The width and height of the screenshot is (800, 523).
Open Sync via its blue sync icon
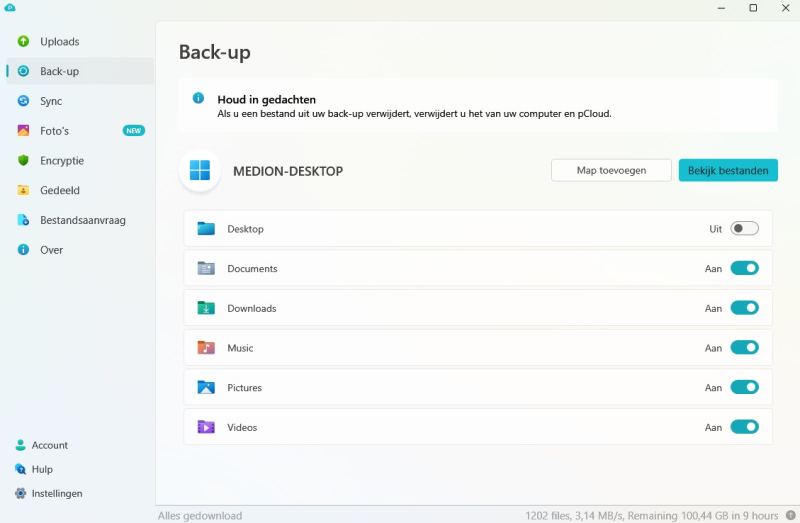pos(23,101)
